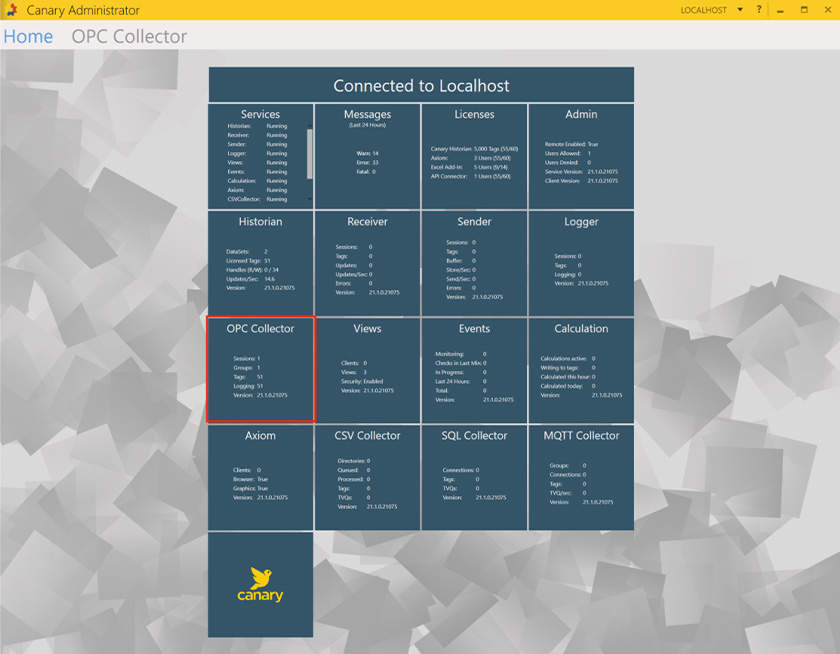Select the 'Receiver: Running' row in Services
The width and height of the screenshot is (840, 654).
click(x=257, y=135)
